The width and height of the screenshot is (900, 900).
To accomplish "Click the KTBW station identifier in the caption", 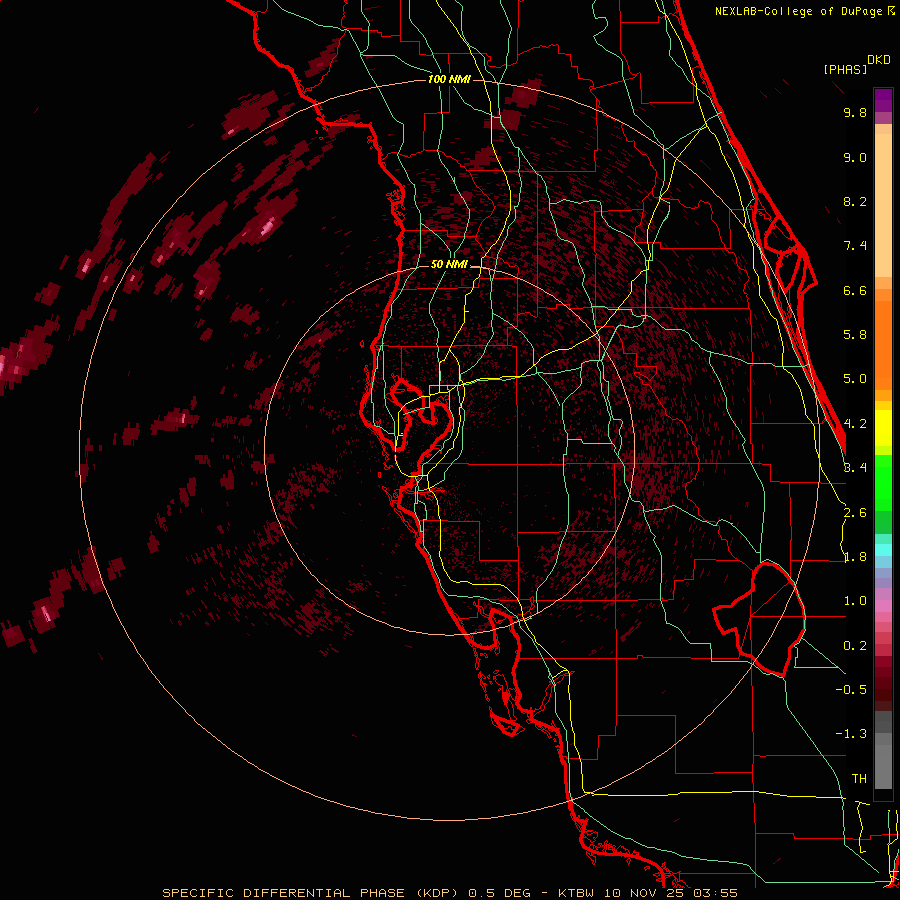I will (x=575, y=893).
